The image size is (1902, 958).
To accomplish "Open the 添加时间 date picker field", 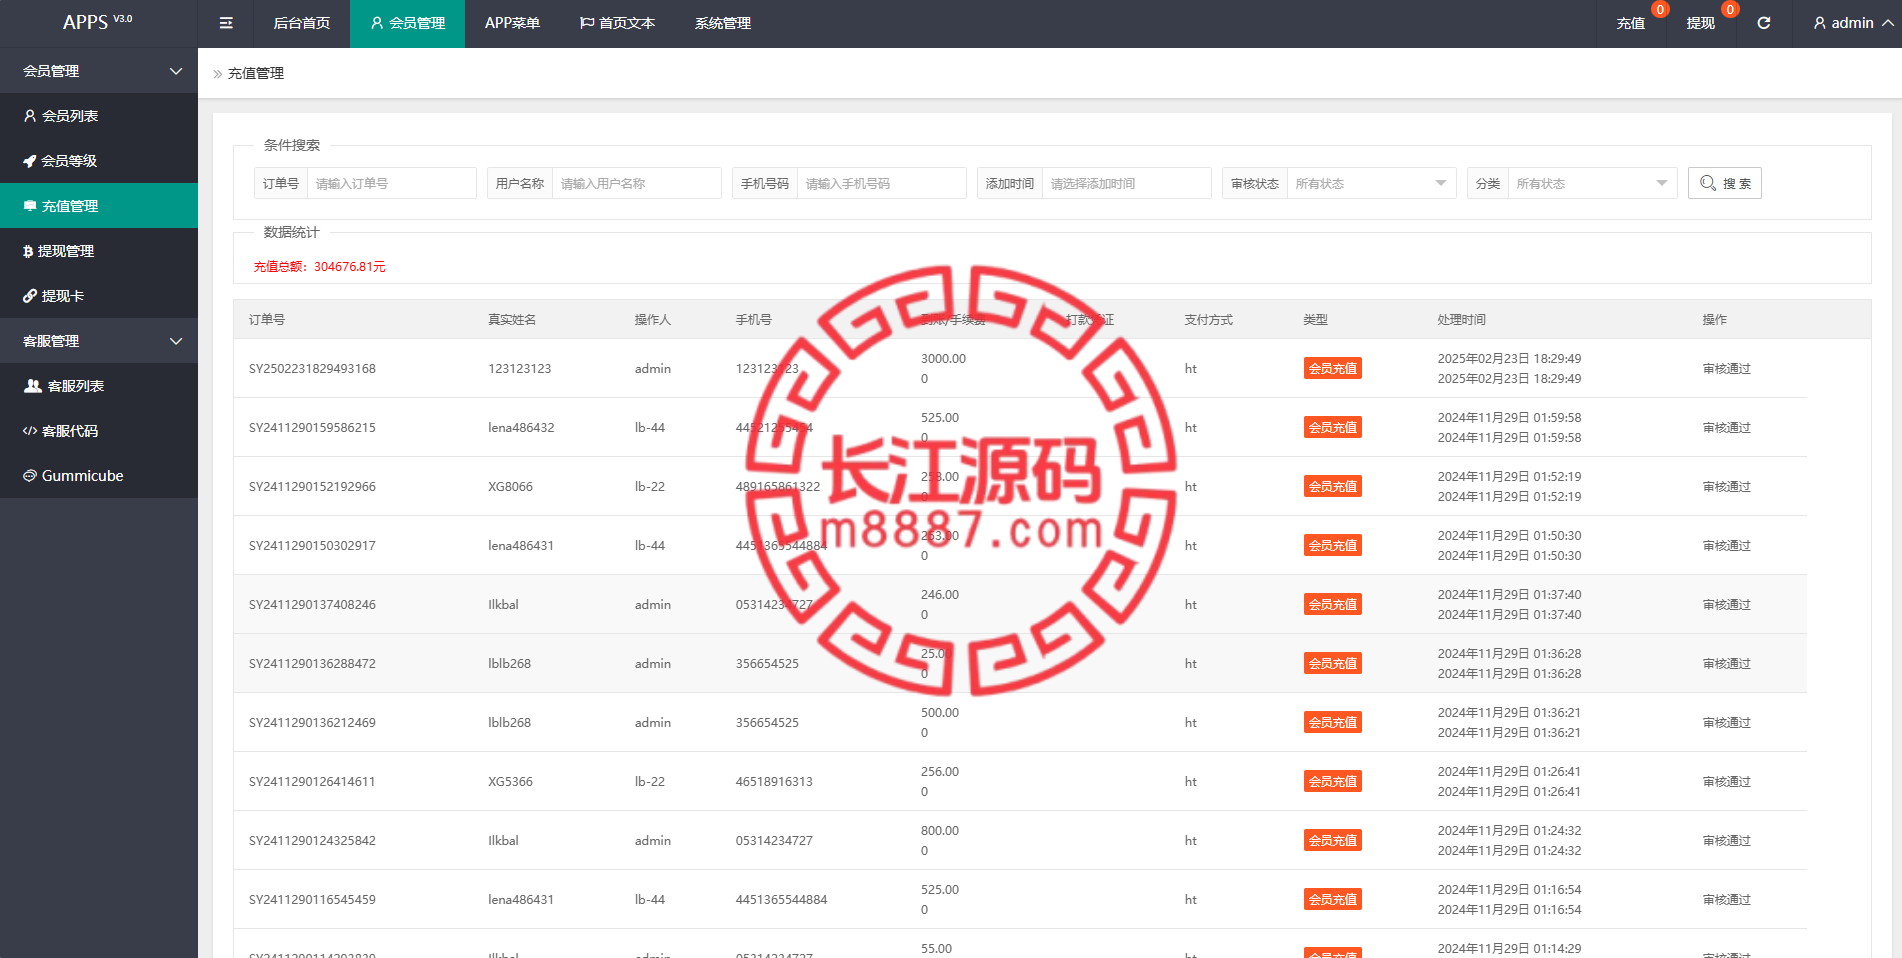I will (1126, 183).
